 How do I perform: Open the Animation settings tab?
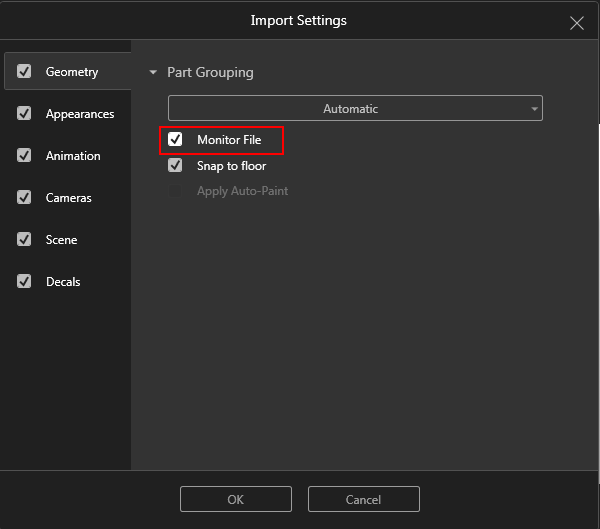[x=73, y=156]
